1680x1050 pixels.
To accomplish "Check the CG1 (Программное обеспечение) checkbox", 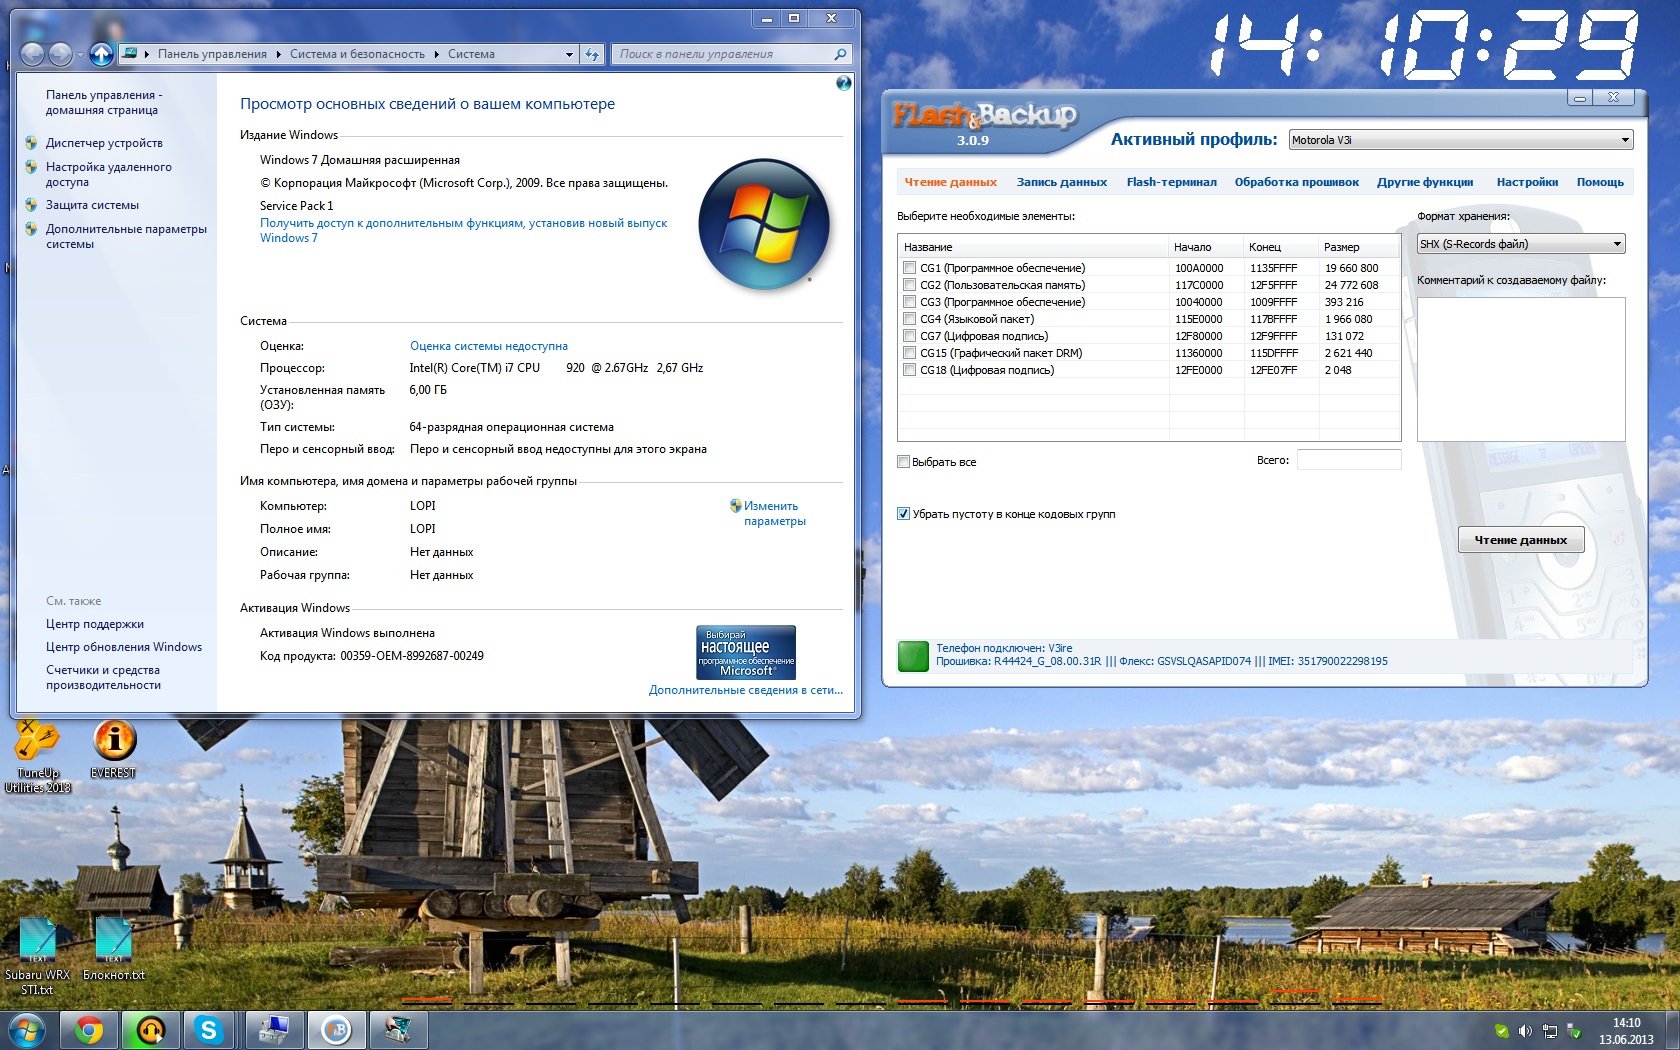I will (909, 268).
